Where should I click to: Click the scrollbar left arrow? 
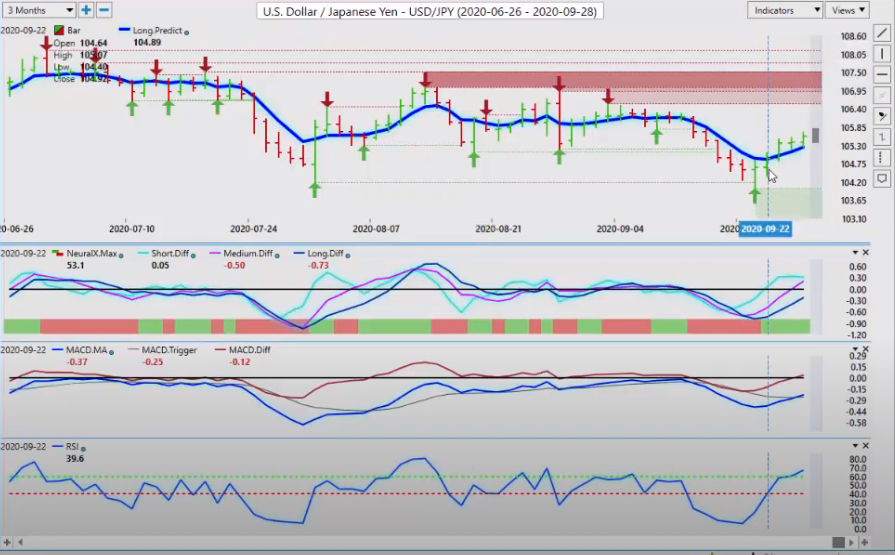click(21, 542)
